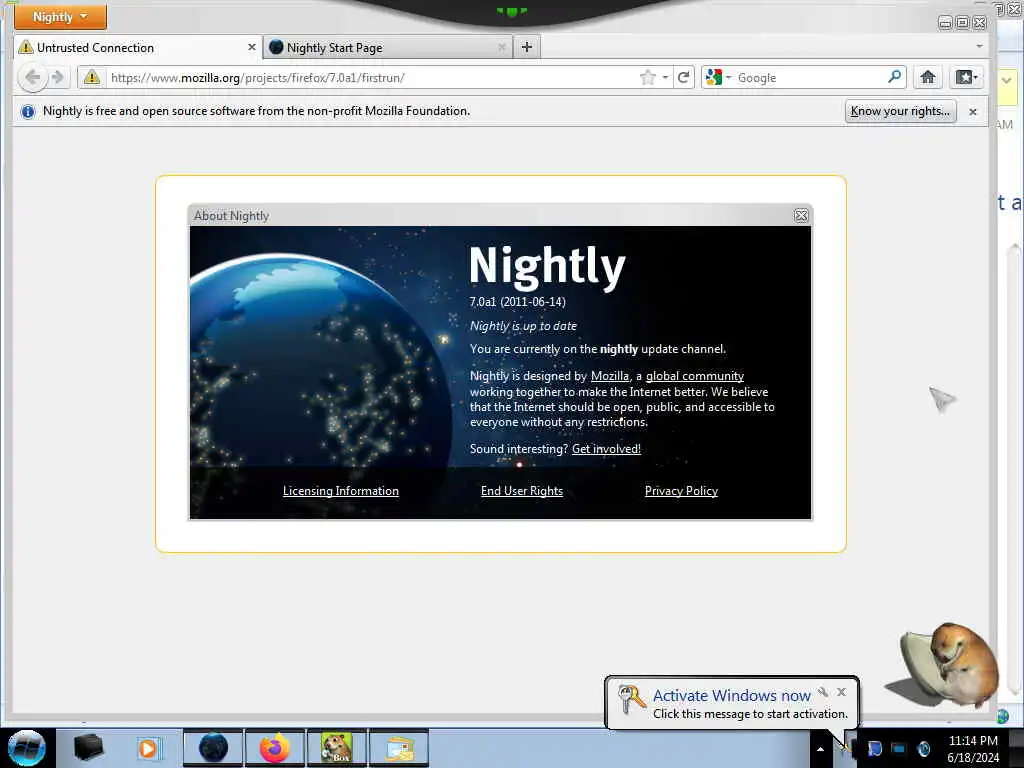Screen dimensions: 1024x768
Task: Reload the current page
Action: [x=684, y=78]
